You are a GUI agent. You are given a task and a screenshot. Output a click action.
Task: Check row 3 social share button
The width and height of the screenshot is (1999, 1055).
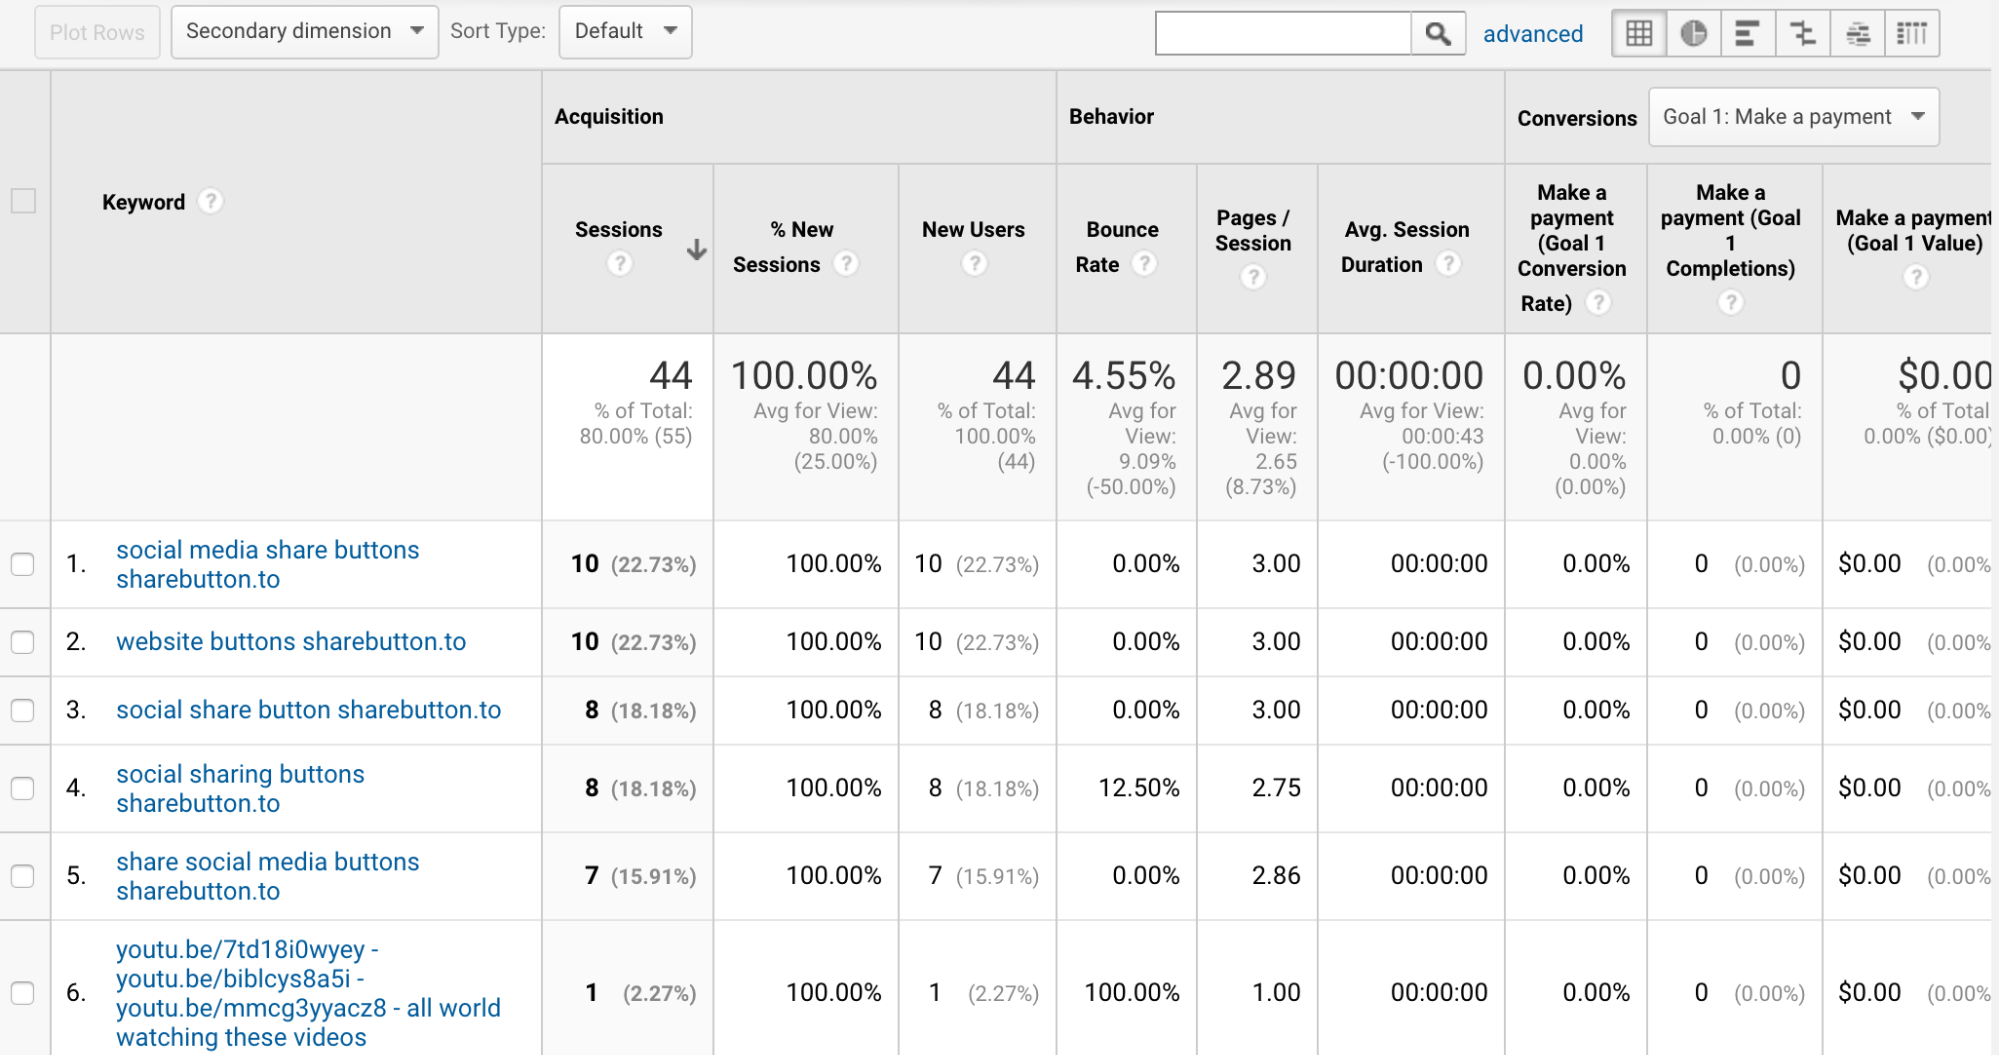(23, 710)
